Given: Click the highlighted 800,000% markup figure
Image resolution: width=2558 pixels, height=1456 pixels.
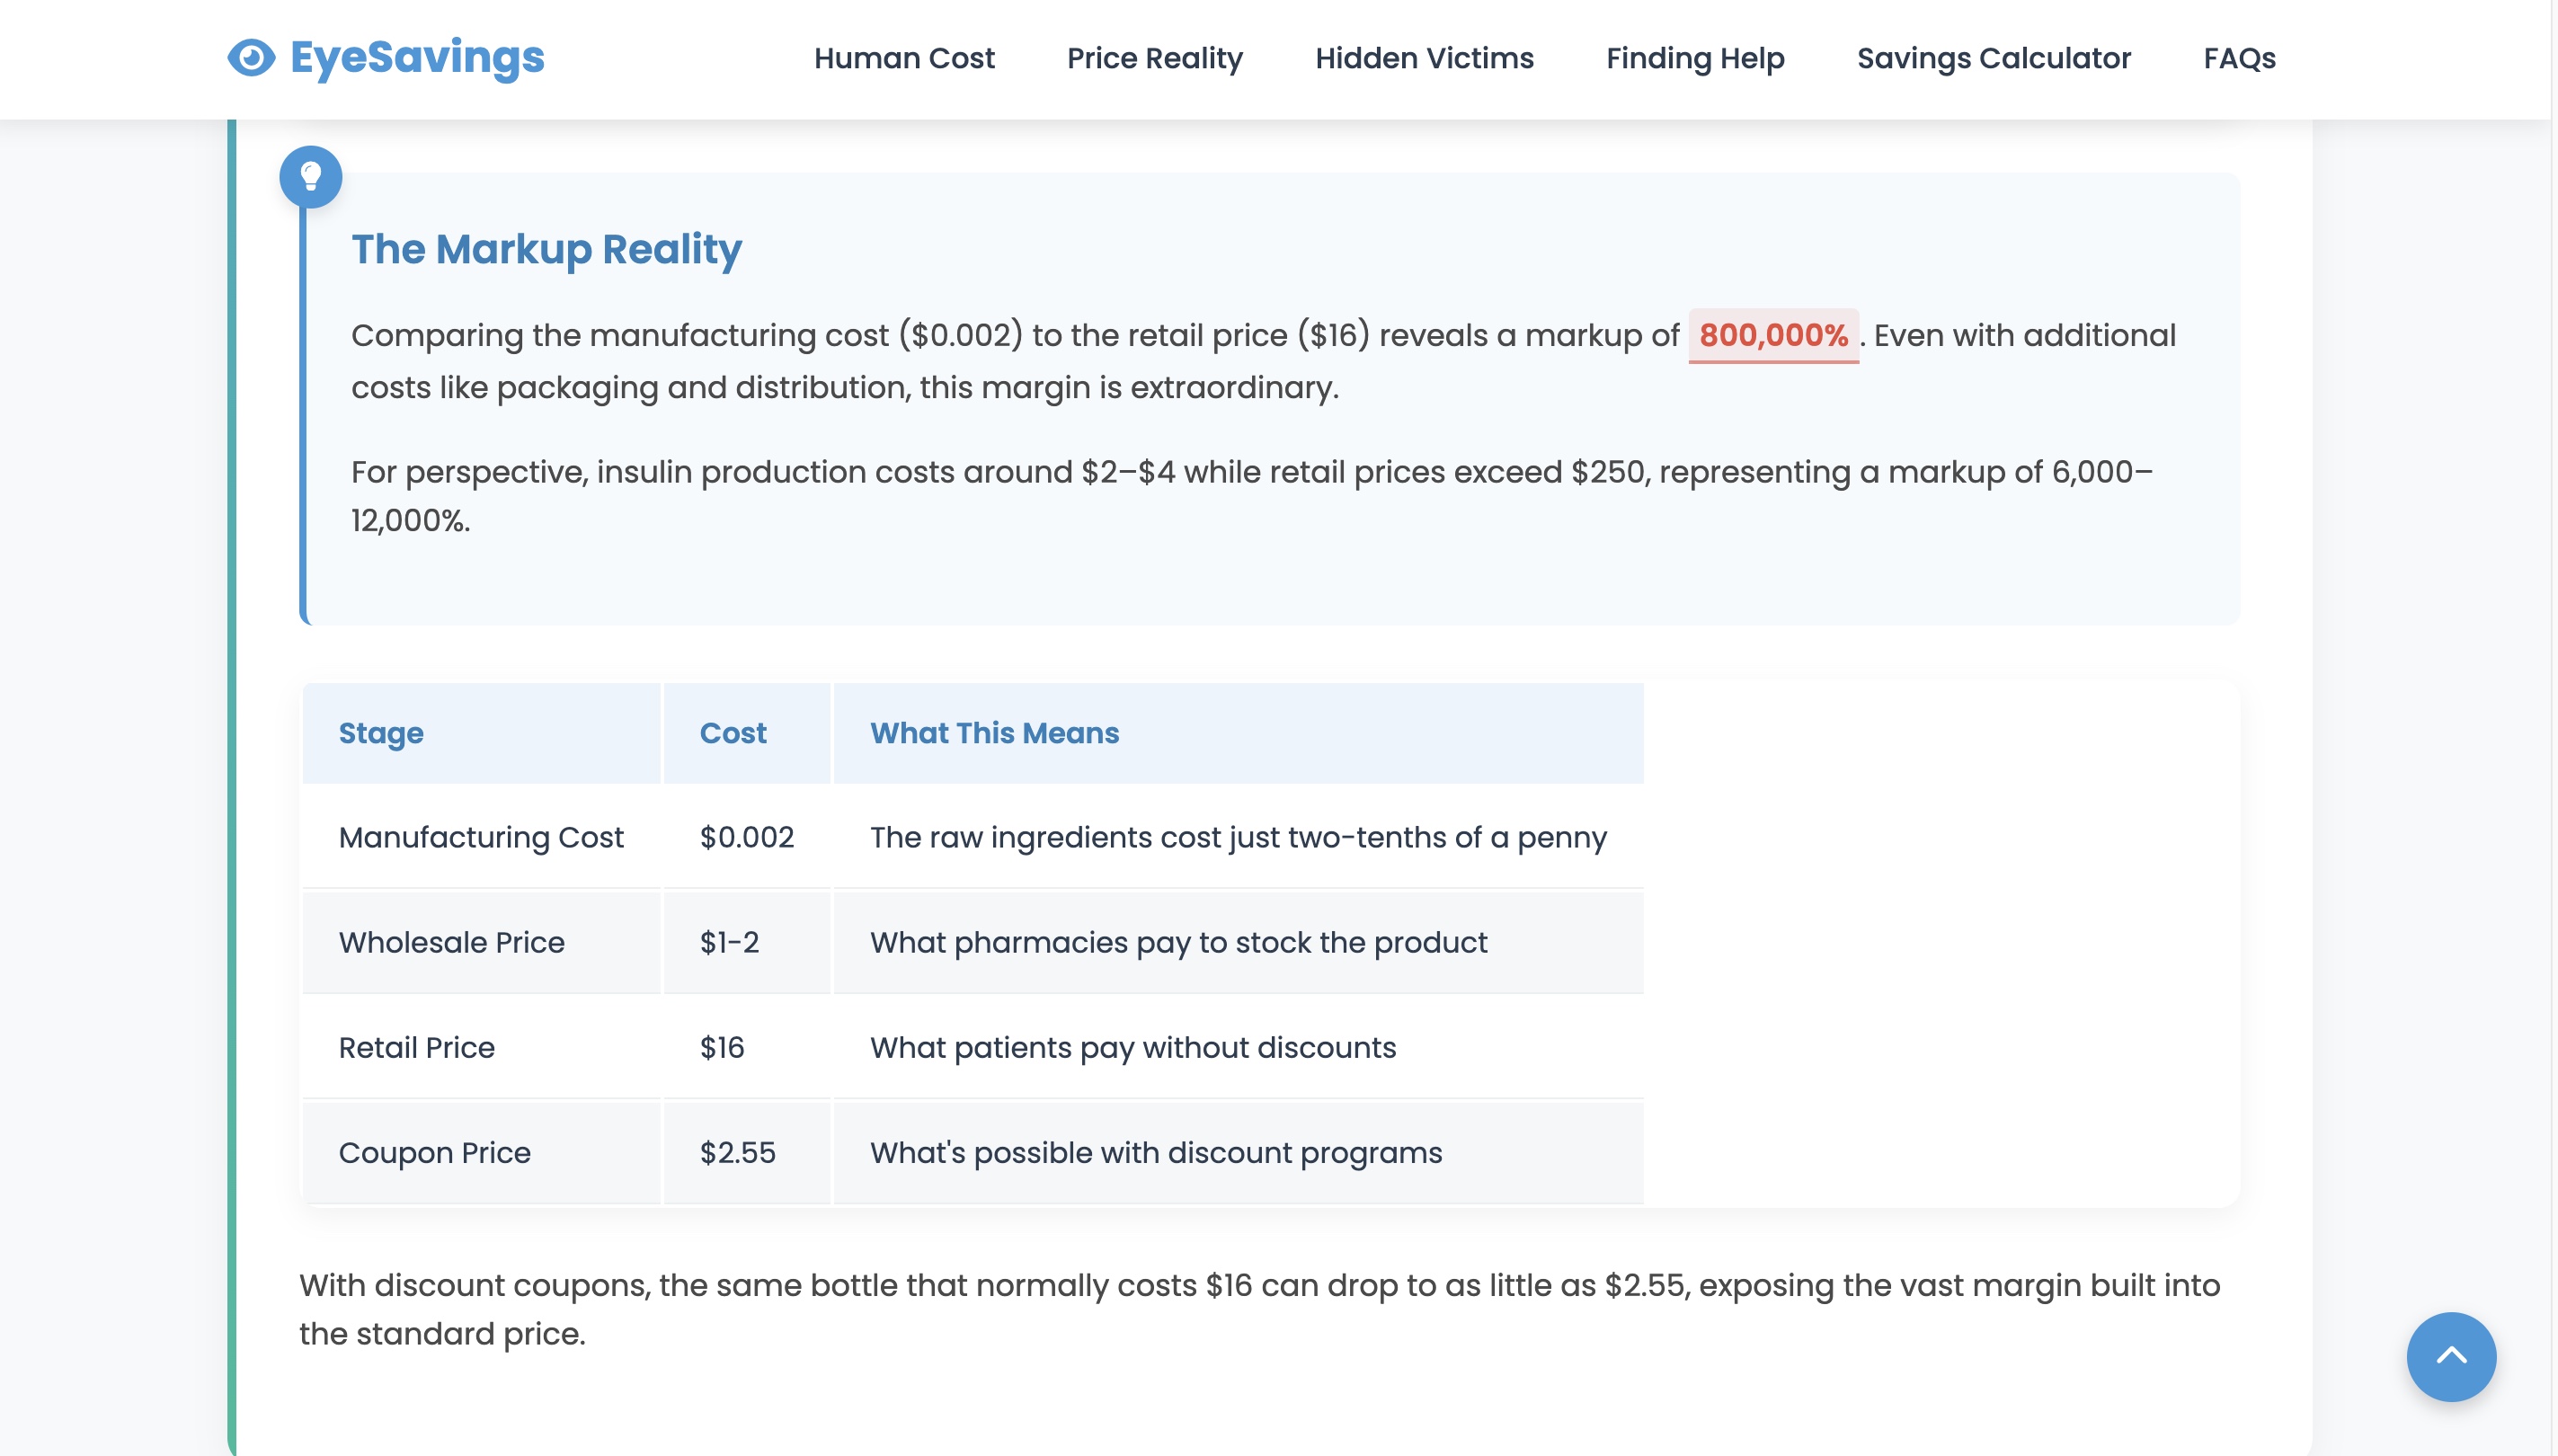Looking at the screenshot, I should click(1772, 335).
